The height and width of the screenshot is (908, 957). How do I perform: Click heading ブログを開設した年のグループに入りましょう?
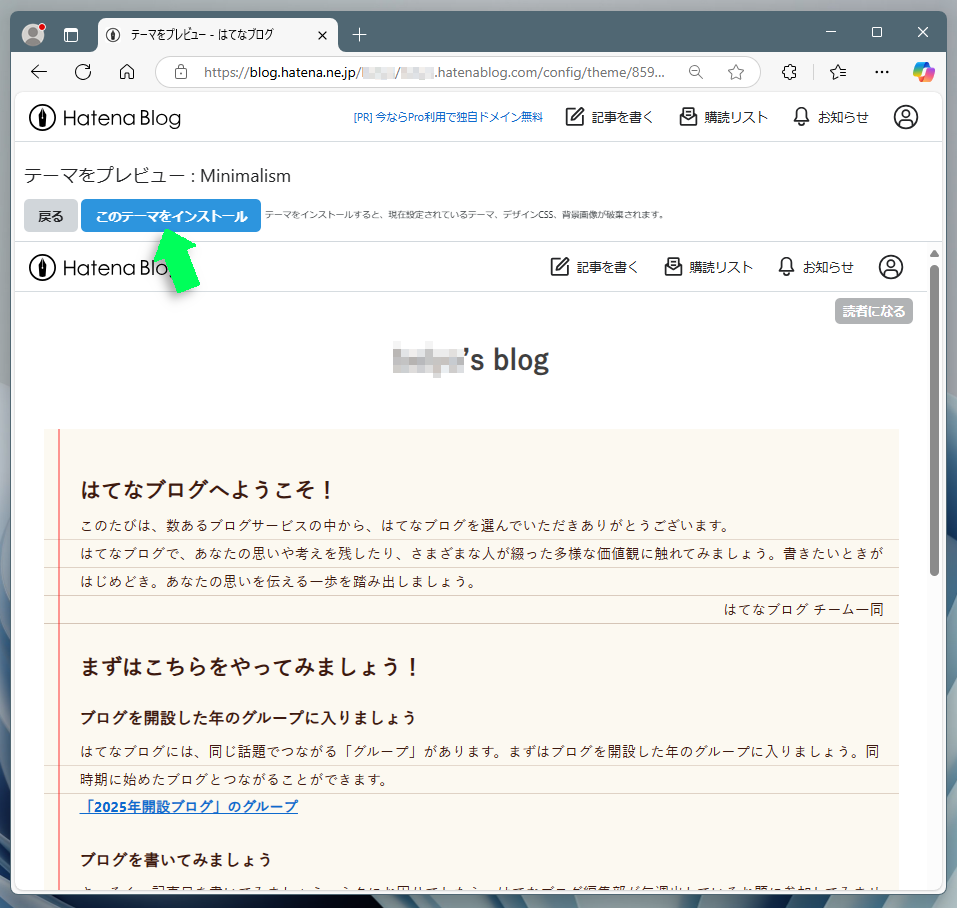point(248,718)
